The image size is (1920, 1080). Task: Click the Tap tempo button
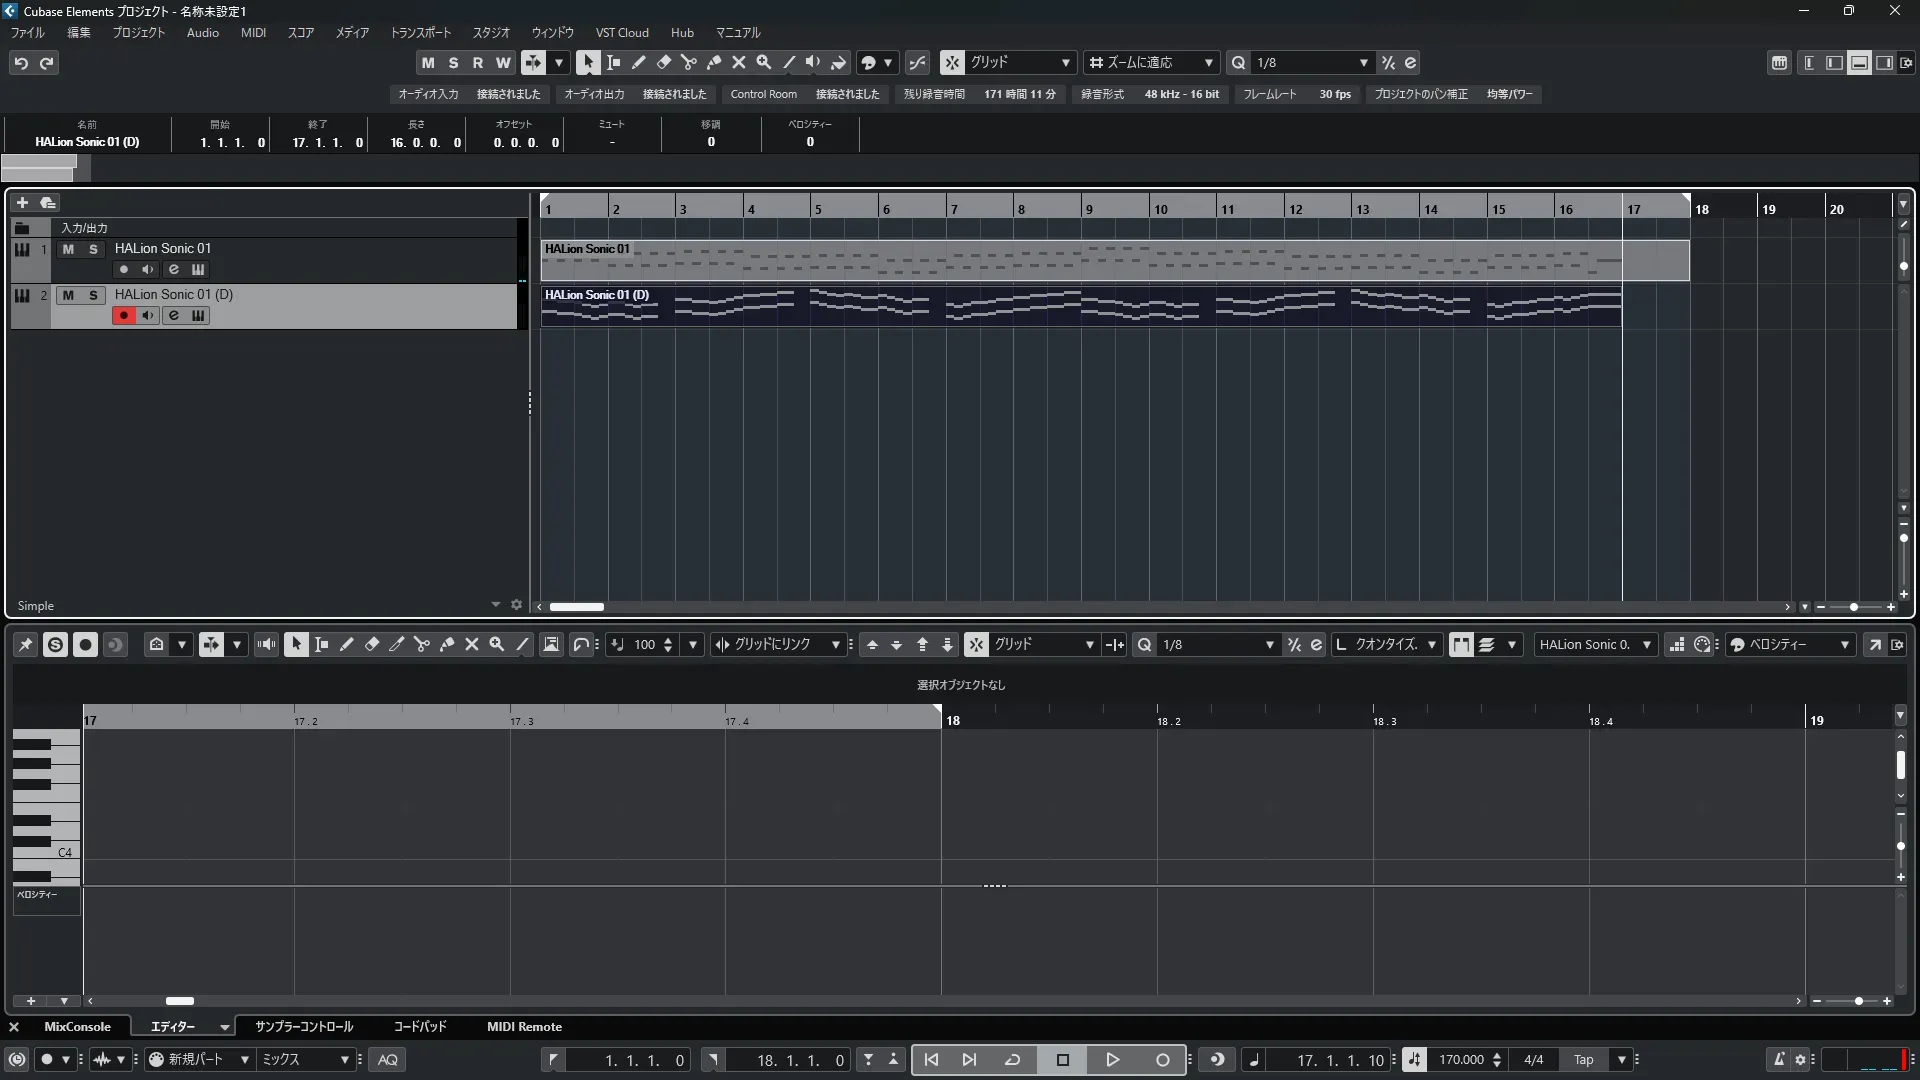click(x=1583, y=1060)
